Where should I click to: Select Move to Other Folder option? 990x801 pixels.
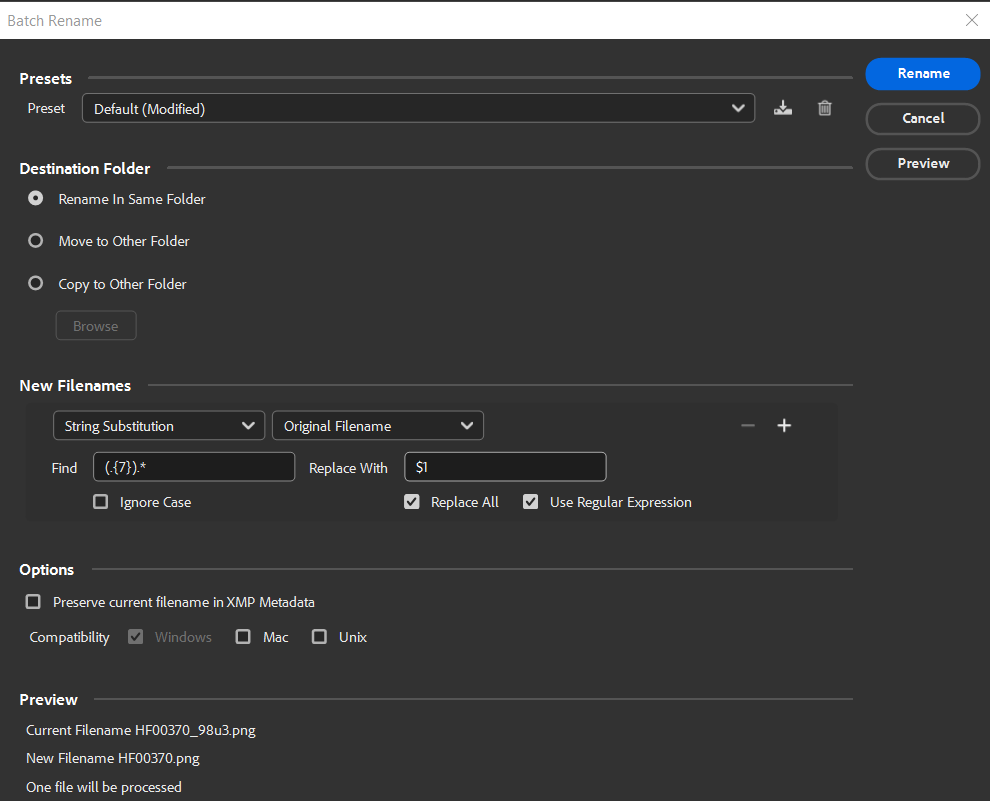coord(35,240)
